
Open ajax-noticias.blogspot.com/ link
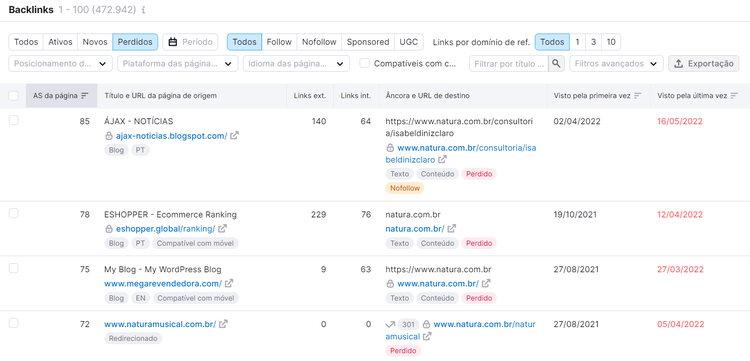[171, 136]
